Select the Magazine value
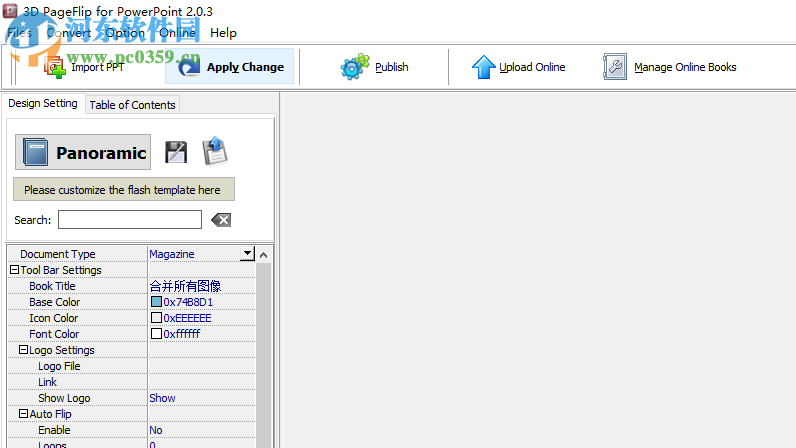This screenshot has width=796, height=448. tap(172, 254)
